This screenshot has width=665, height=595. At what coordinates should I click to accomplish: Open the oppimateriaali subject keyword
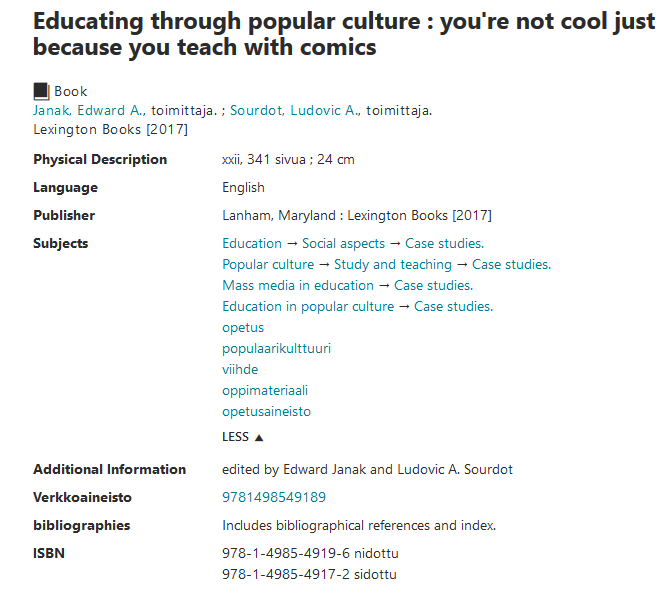tap(265, 391)
